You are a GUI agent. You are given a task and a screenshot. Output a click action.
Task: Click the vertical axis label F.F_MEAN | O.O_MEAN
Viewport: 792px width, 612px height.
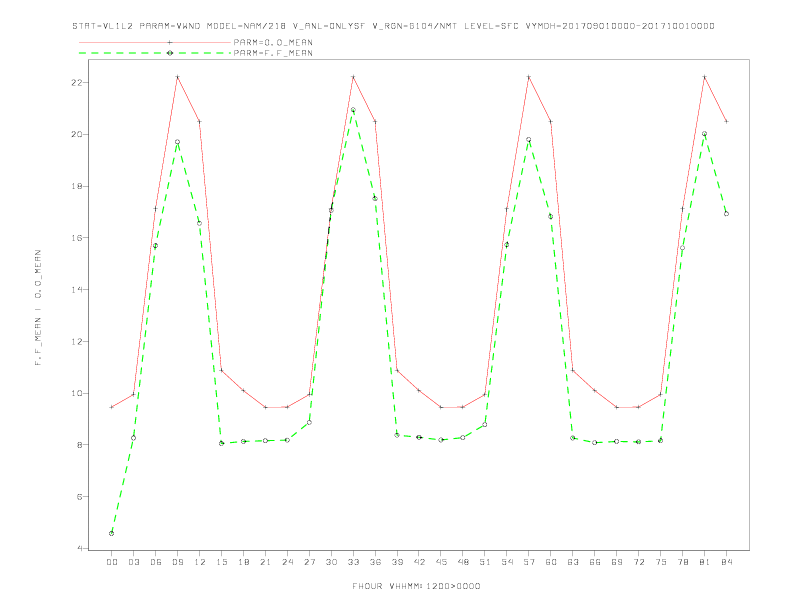click(x=38, y=308)
